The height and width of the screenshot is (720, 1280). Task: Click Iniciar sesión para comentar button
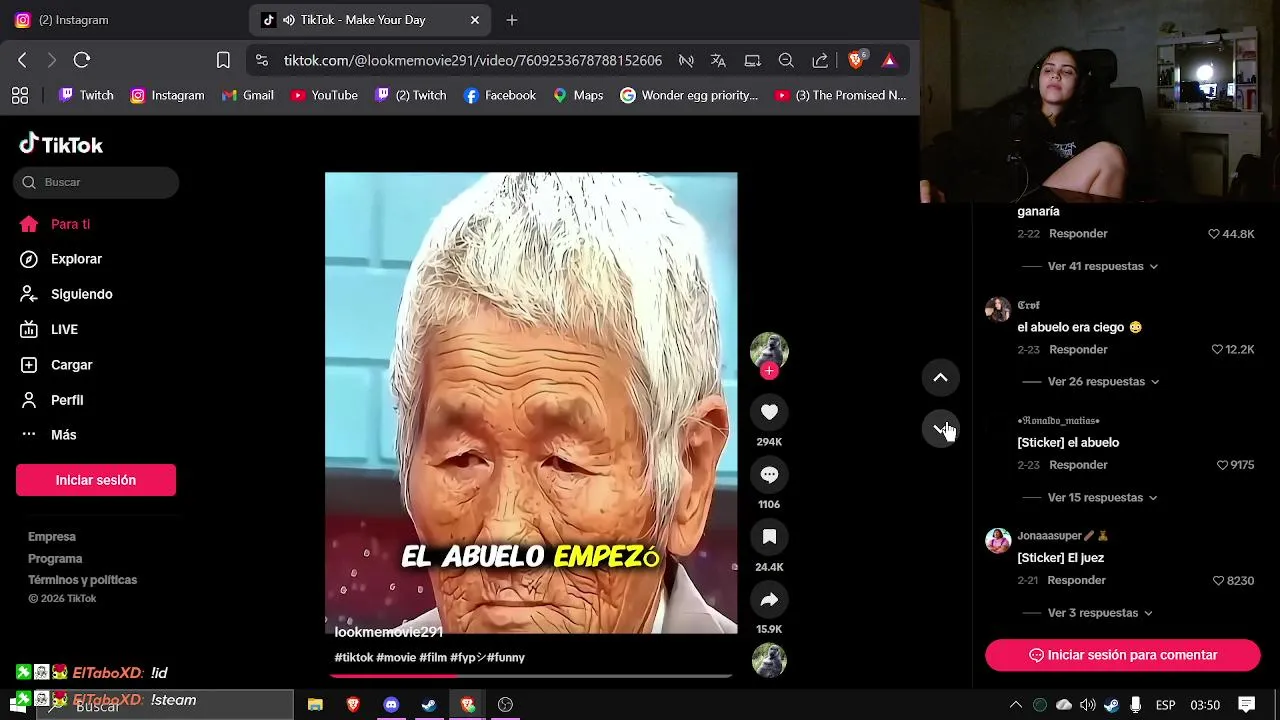pyautogui.click(x=1123, y=655)
